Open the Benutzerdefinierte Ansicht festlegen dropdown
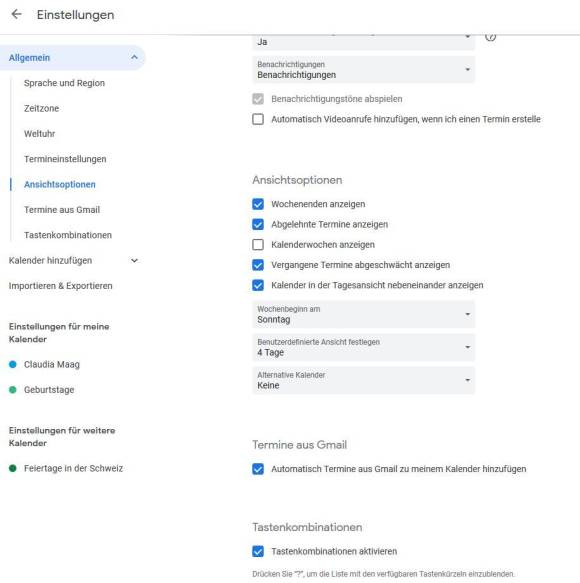 click(x=364, y=347)
